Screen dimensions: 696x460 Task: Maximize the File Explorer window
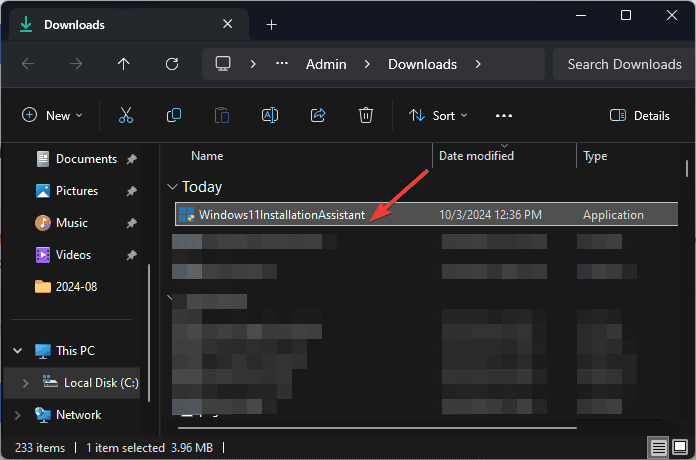point(626,16)
